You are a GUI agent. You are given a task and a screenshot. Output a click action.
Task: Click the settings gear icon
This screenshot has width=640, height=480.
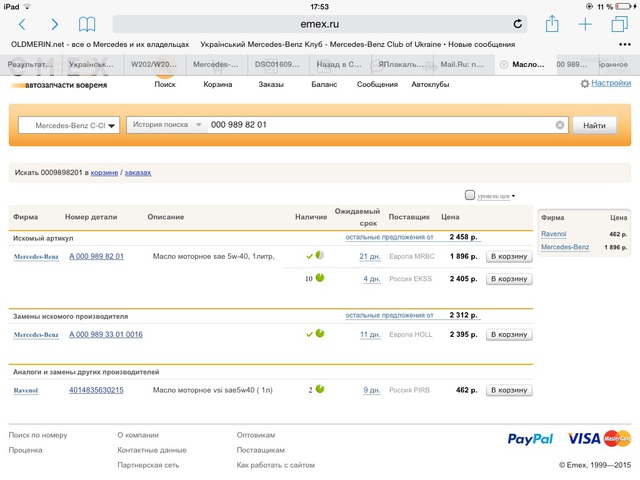584,83
